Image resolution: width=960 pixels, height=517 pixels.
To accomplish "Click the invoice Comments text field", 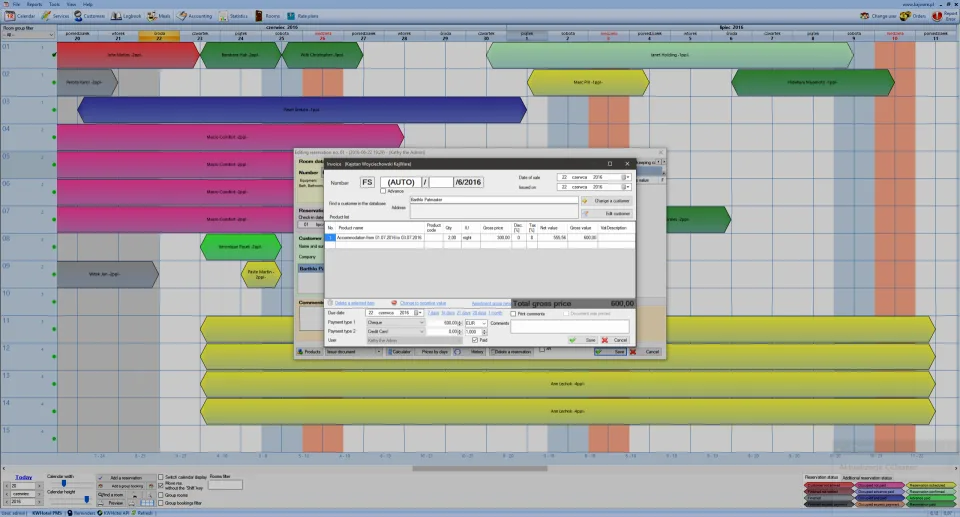I will click(569, 326).
